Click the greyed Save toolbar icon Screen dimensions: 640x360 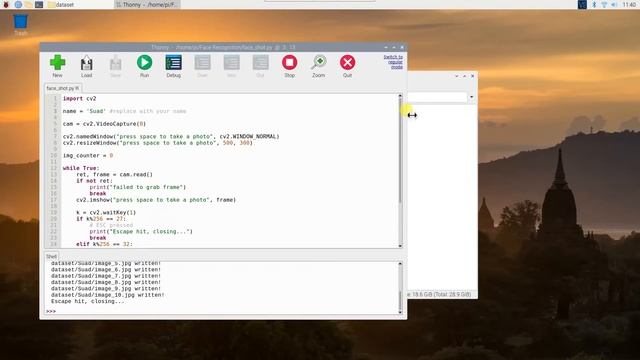coord(116,66)
